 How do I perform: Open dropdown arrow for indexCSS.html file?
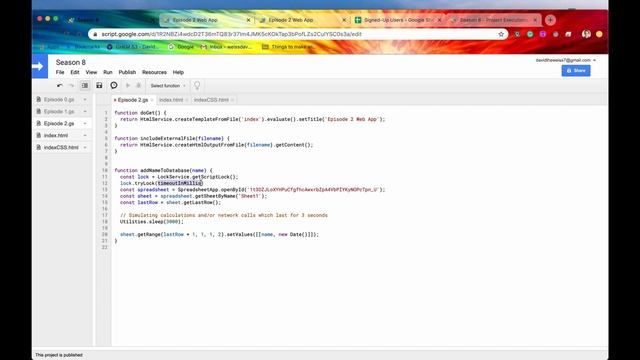tap(85, 147)
